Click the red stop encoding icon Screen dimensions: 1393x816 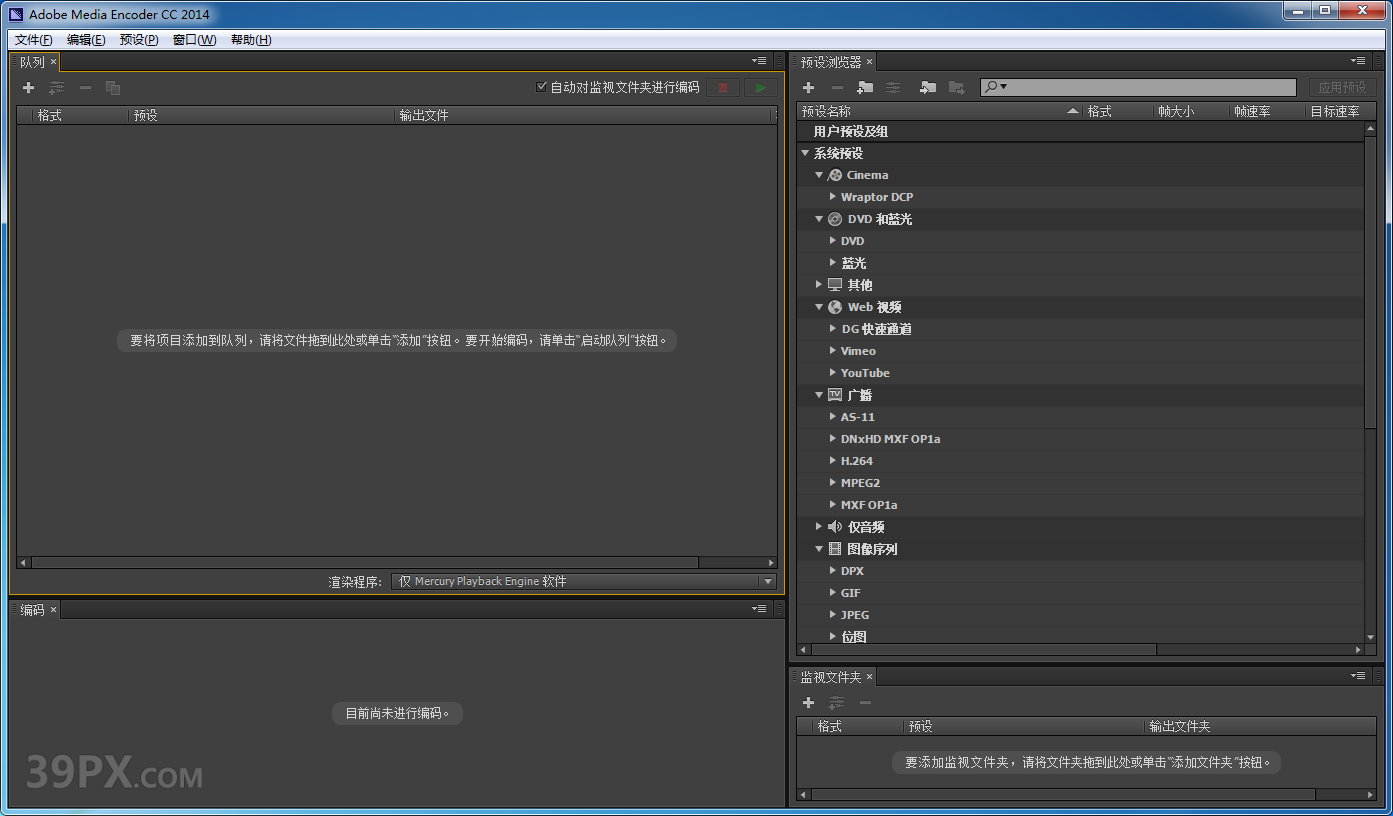click(722, 87)
